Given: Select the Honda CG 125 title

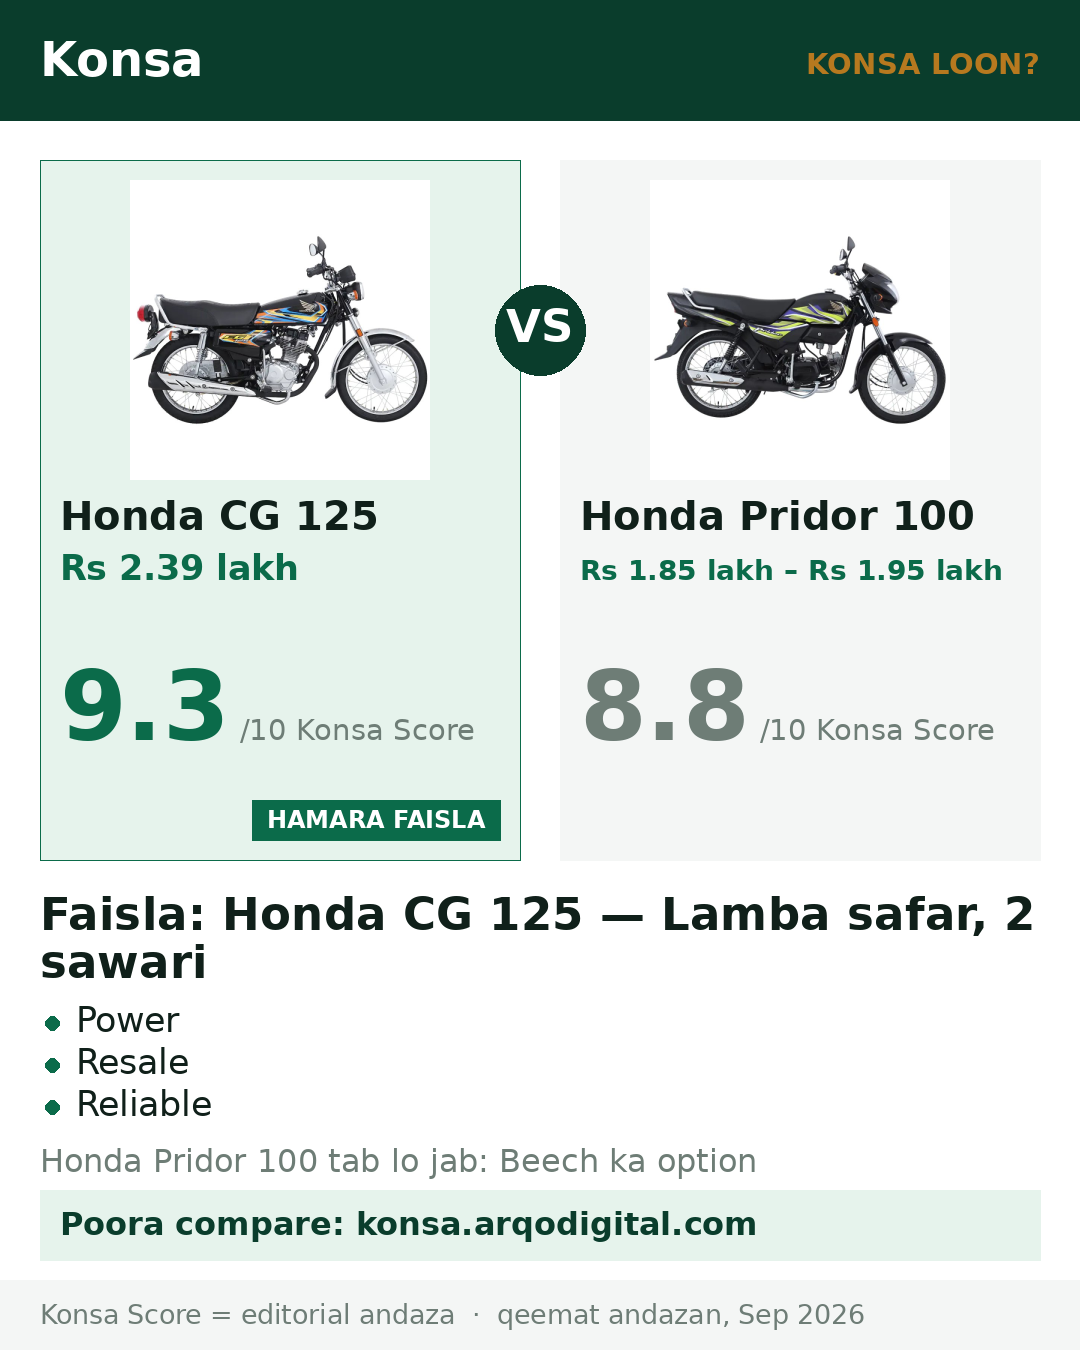Looking at the screenshot, I should click(219, 516).
